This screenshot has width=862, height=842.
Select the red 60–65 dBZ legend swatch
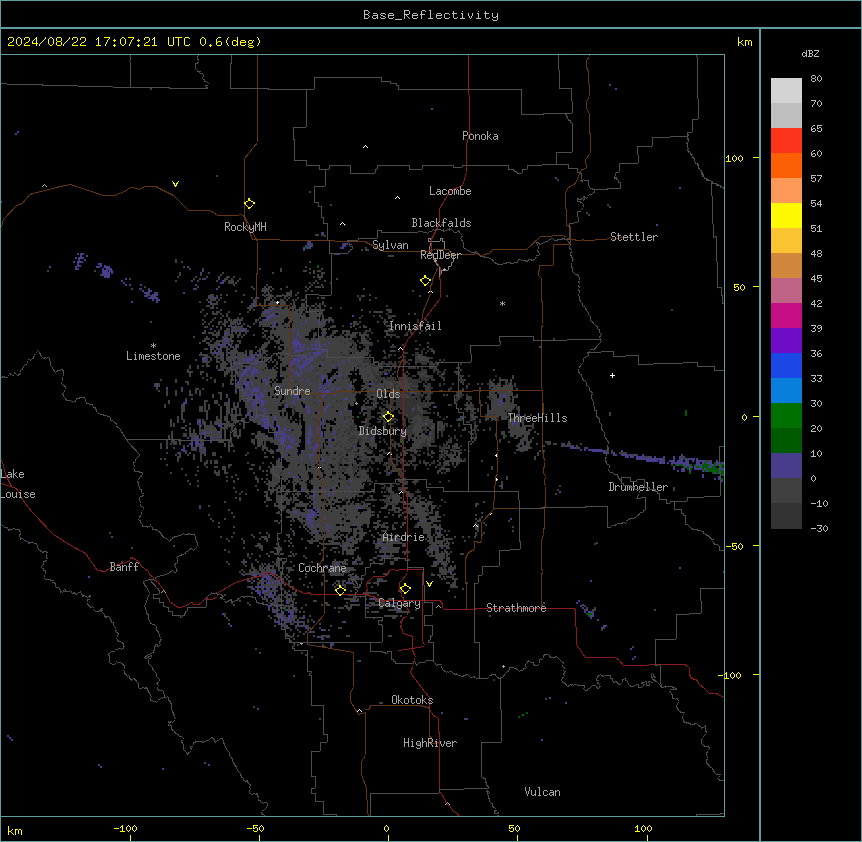pyautogui.click(x=786, y=141)
